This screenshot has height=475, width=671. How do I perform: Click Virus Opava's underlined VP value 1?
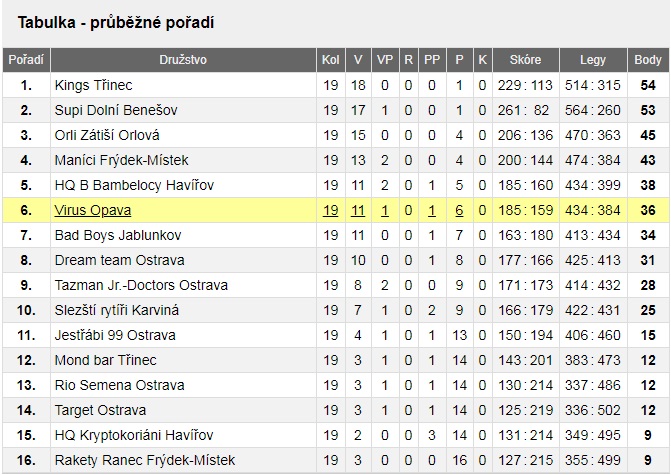(385, 210)
